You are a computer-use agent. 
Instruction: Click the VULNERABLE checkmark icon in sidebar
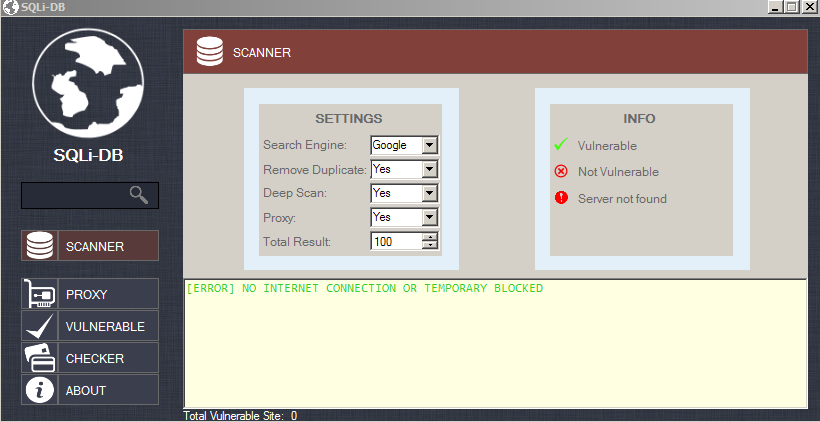40,326
